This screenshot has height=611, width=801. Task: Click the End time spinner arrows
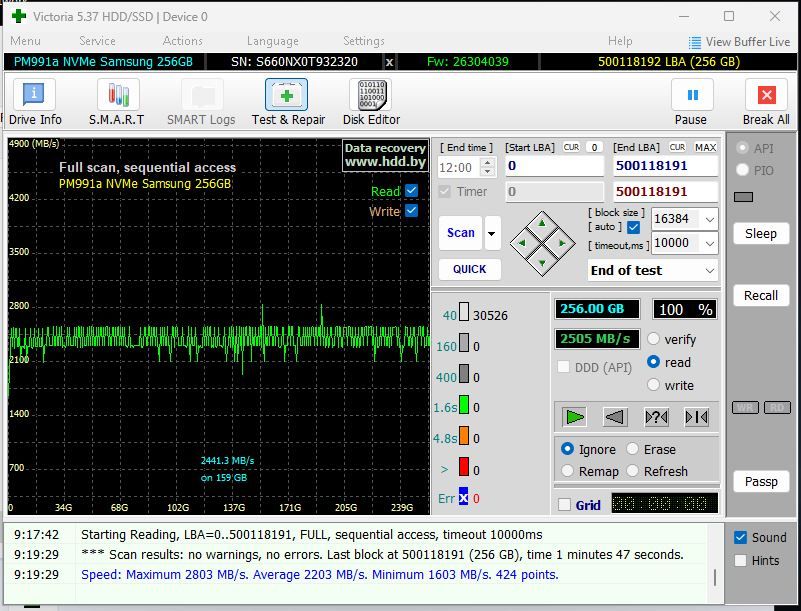point(488,167)
